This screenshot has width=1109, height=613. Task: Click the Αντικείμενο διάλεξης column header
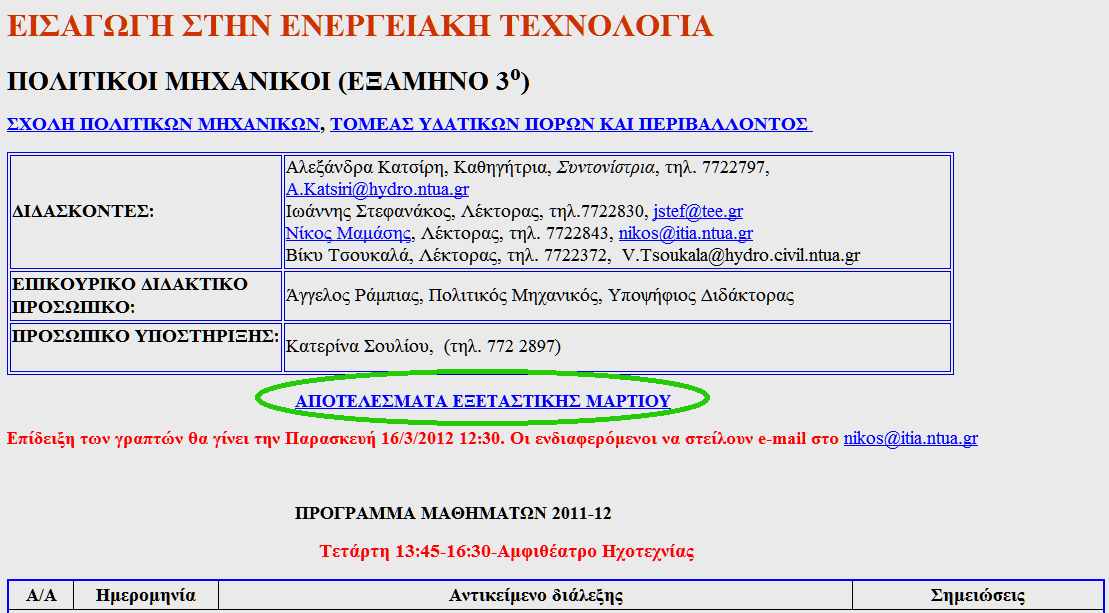pyautogui.click(x=535, y=596)
